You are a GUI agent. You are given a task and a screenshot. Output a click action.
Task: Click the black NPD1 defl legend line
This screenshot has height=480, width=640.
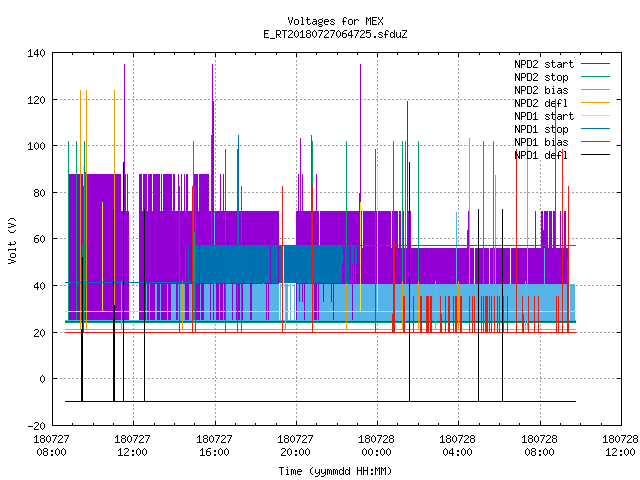click(x=595, y=155)
